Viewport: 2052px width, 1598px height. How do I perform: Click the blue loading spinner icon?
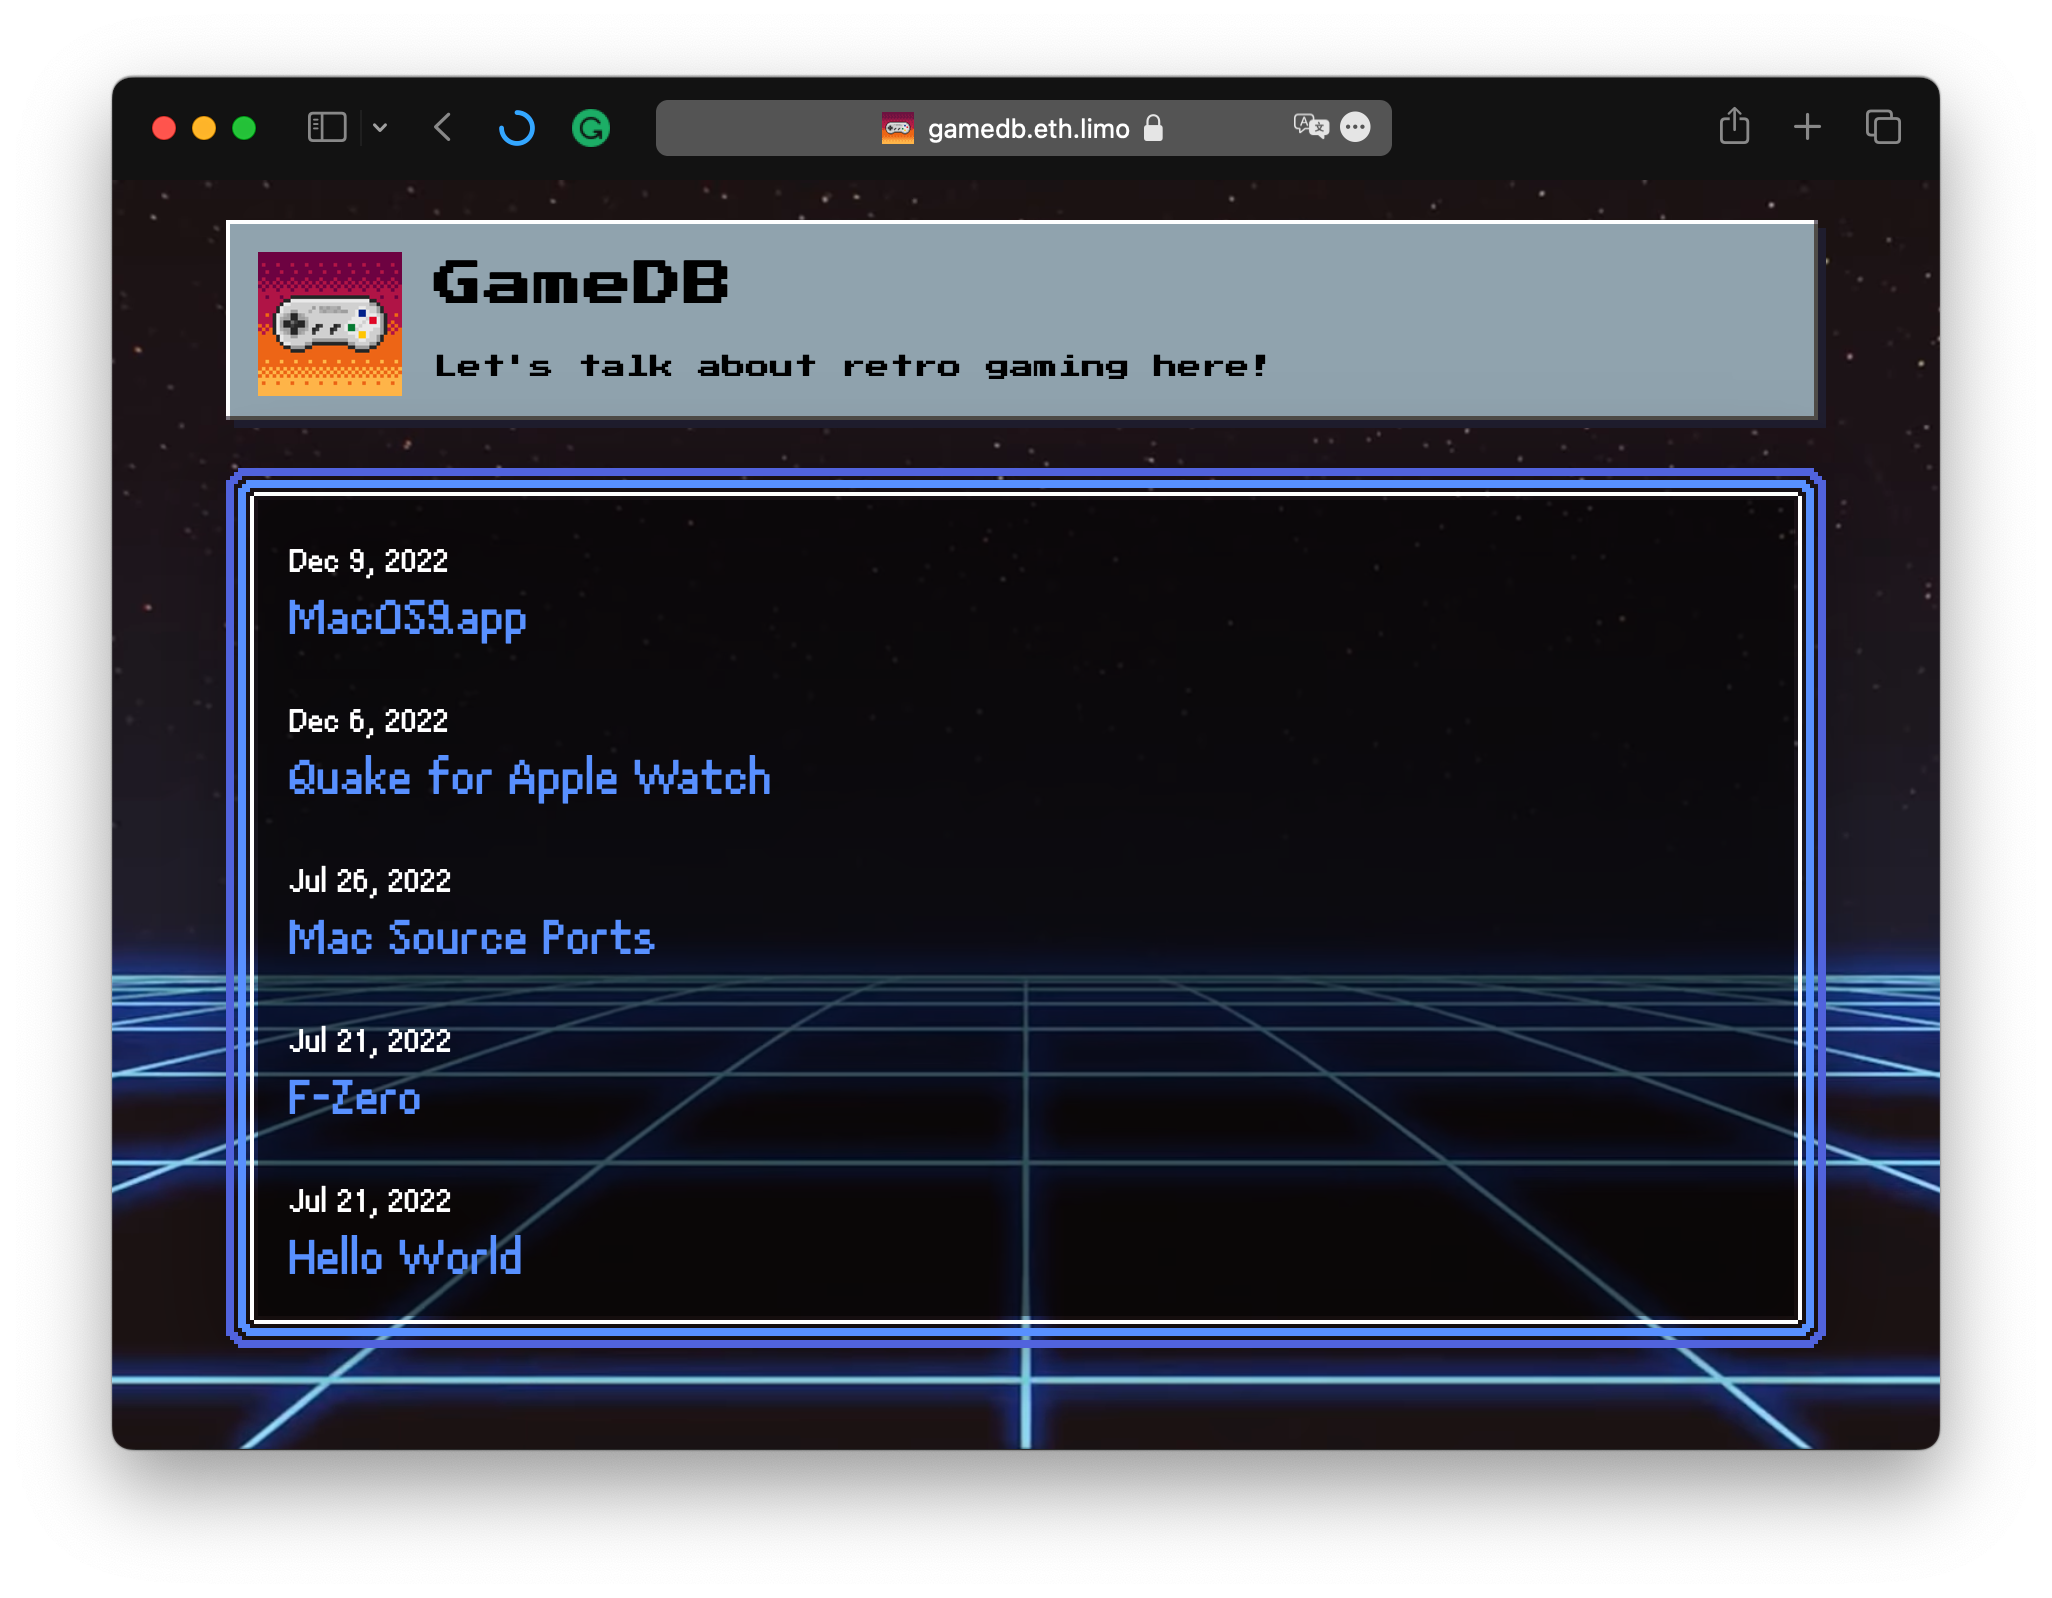[517, 128]
